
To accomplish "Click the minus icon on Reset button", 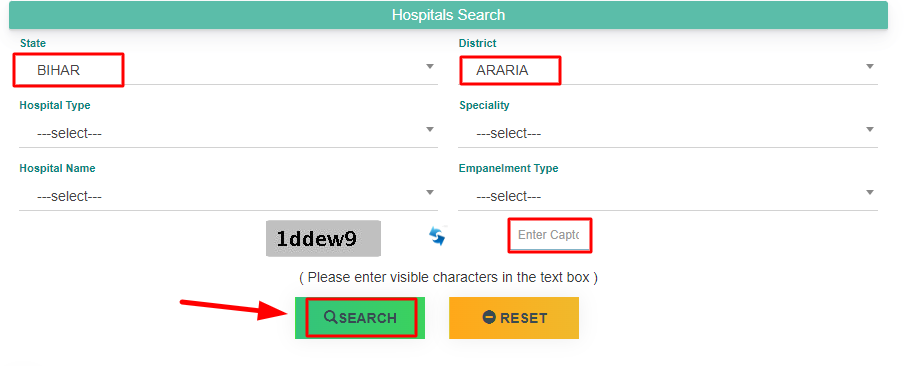I will point(489,317).
